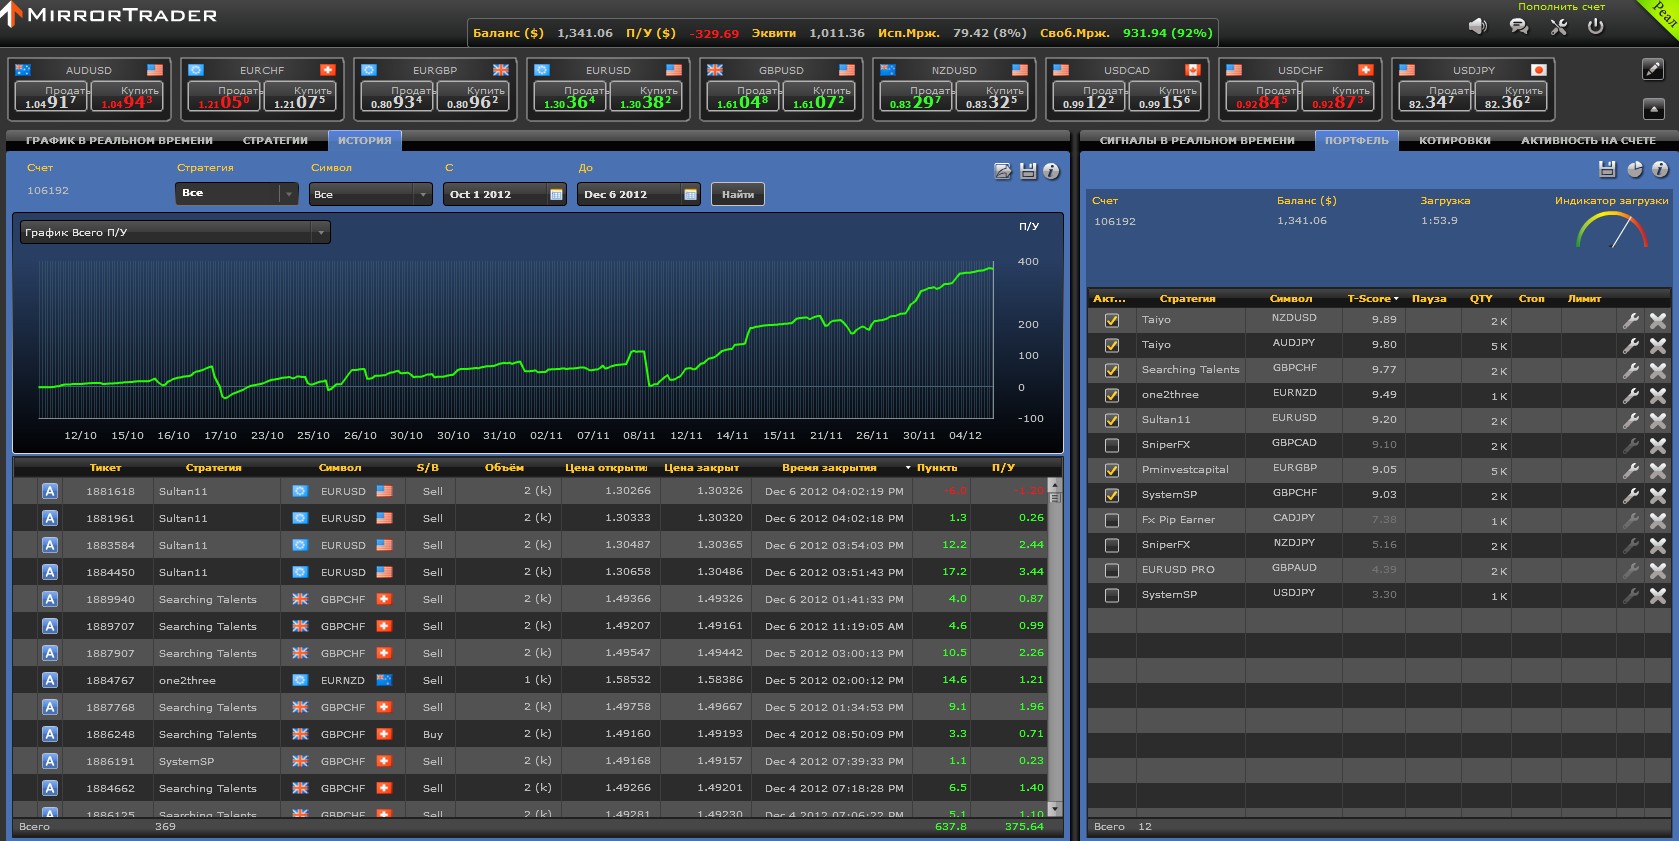
Task: Uncheck one2three EURNZD checkbox
Action: point(1111,395)
